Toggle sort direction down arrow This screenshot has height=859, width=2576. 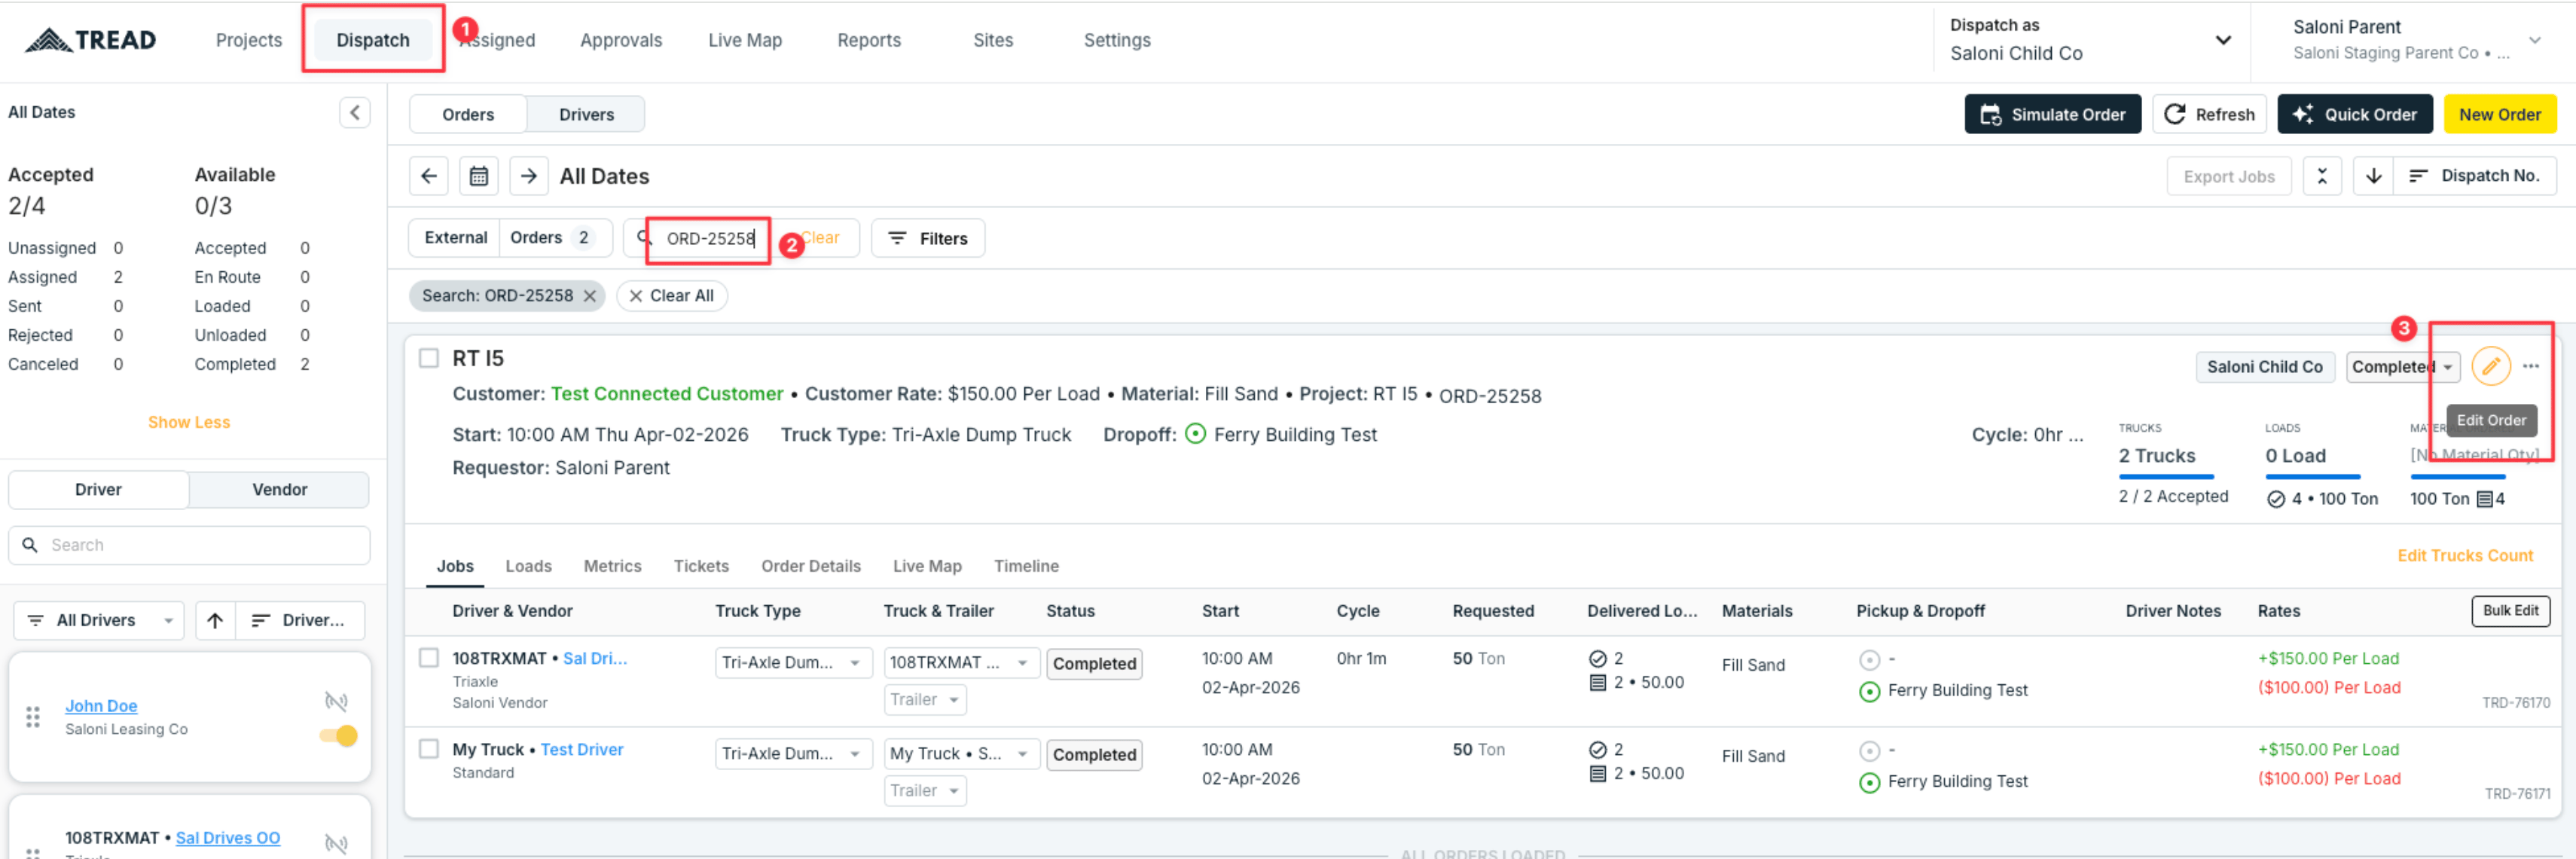pyautogui.click(x=2373, y=176)
